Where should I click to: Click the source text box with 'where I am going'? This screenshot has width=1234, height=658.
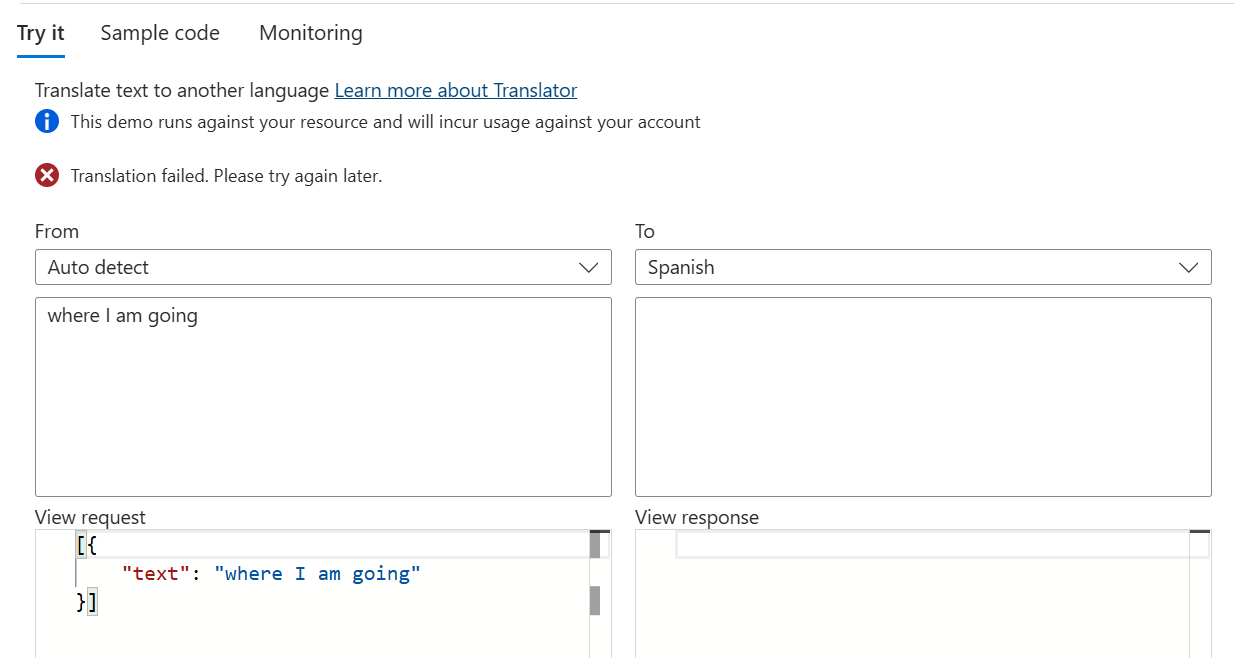(x=323, y=397)
